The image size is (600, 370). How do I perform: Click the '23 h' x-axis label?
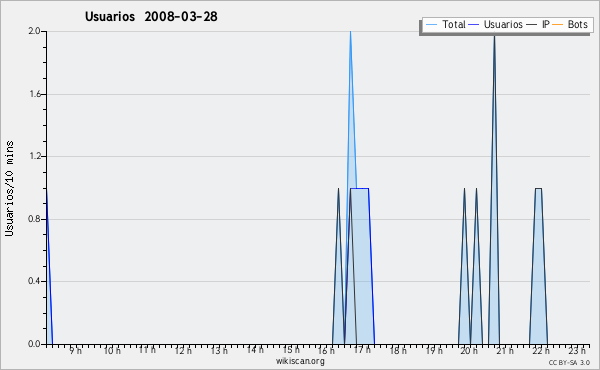click(577, 350)
